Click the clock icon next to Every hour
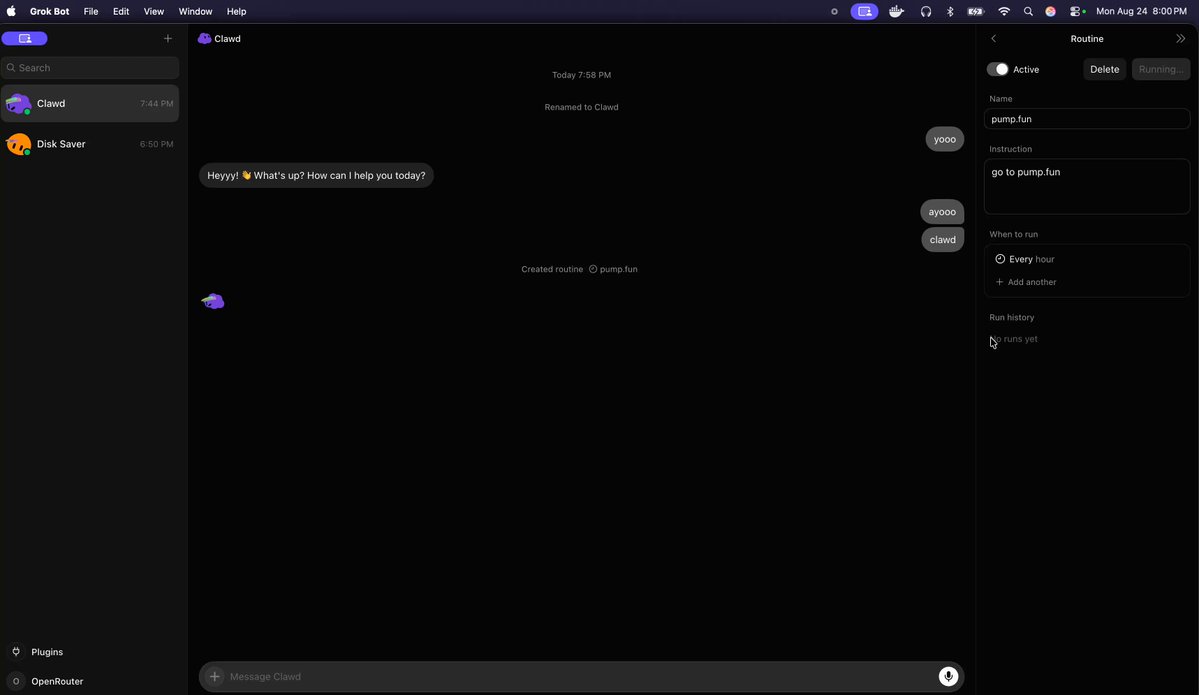 coord(1000,259)
